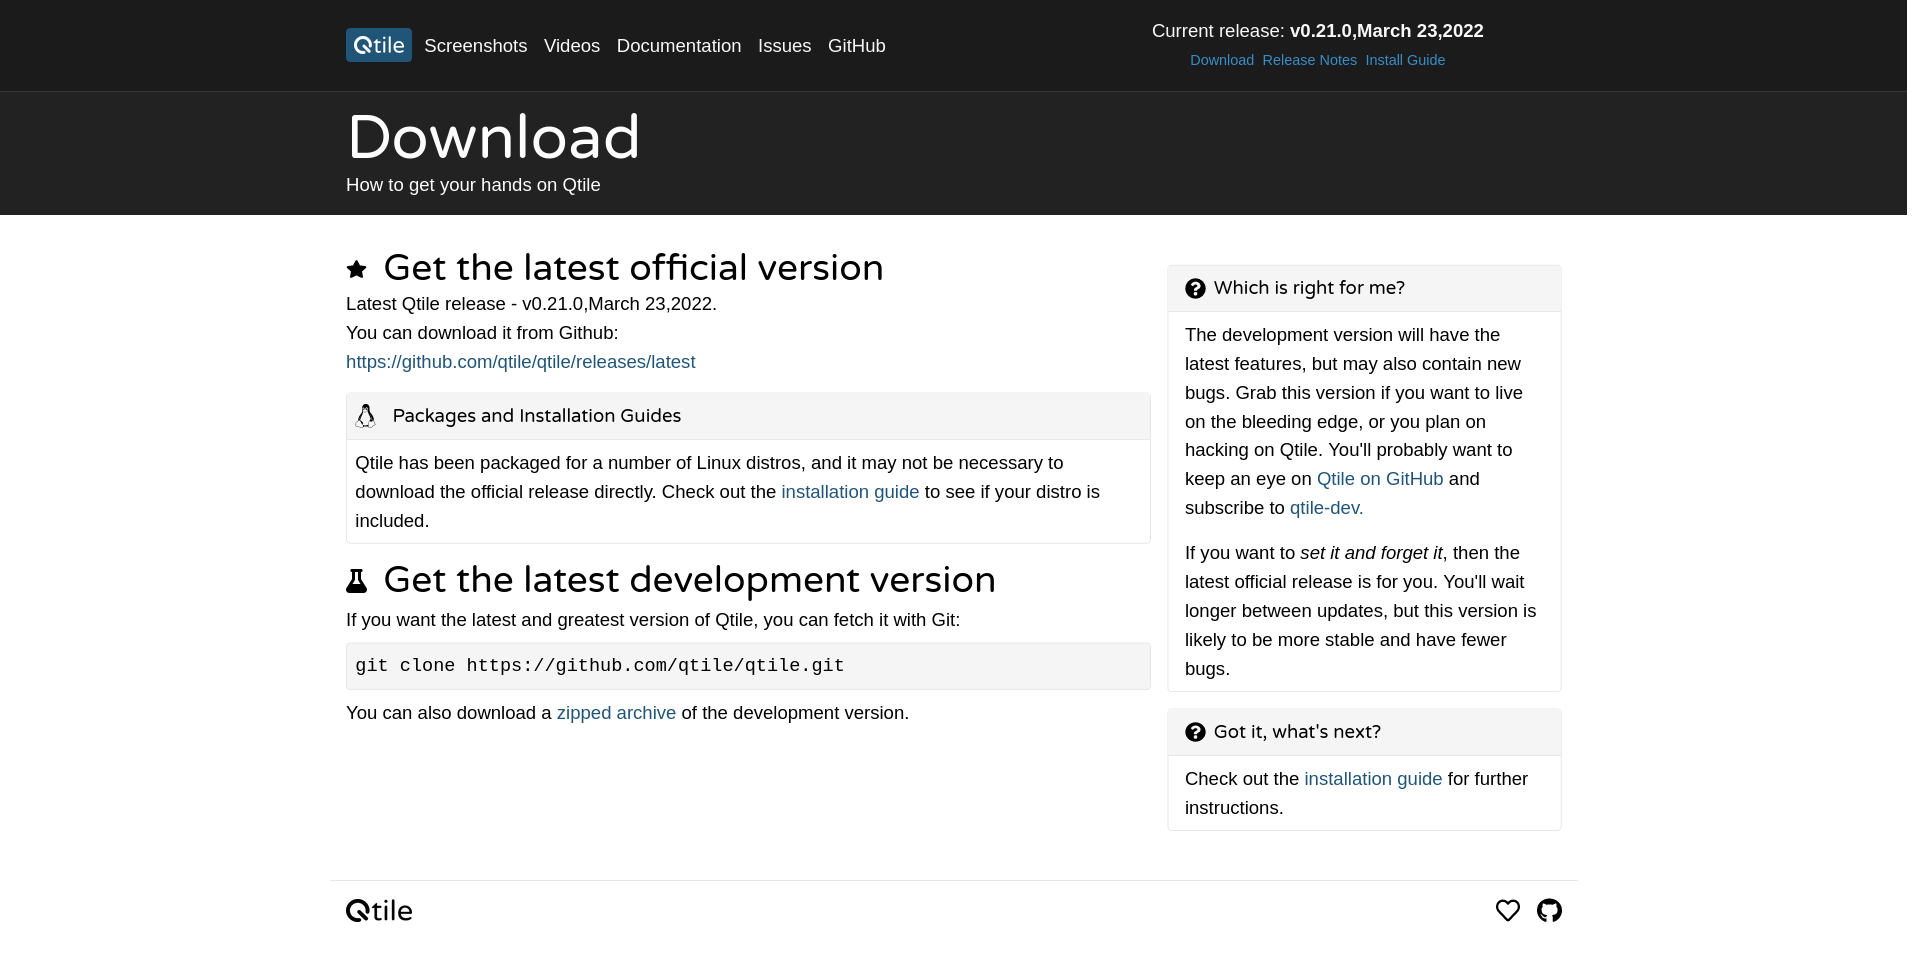
Task: Click the question mark icon on Got it, what's next
Action: [1196, 732]
